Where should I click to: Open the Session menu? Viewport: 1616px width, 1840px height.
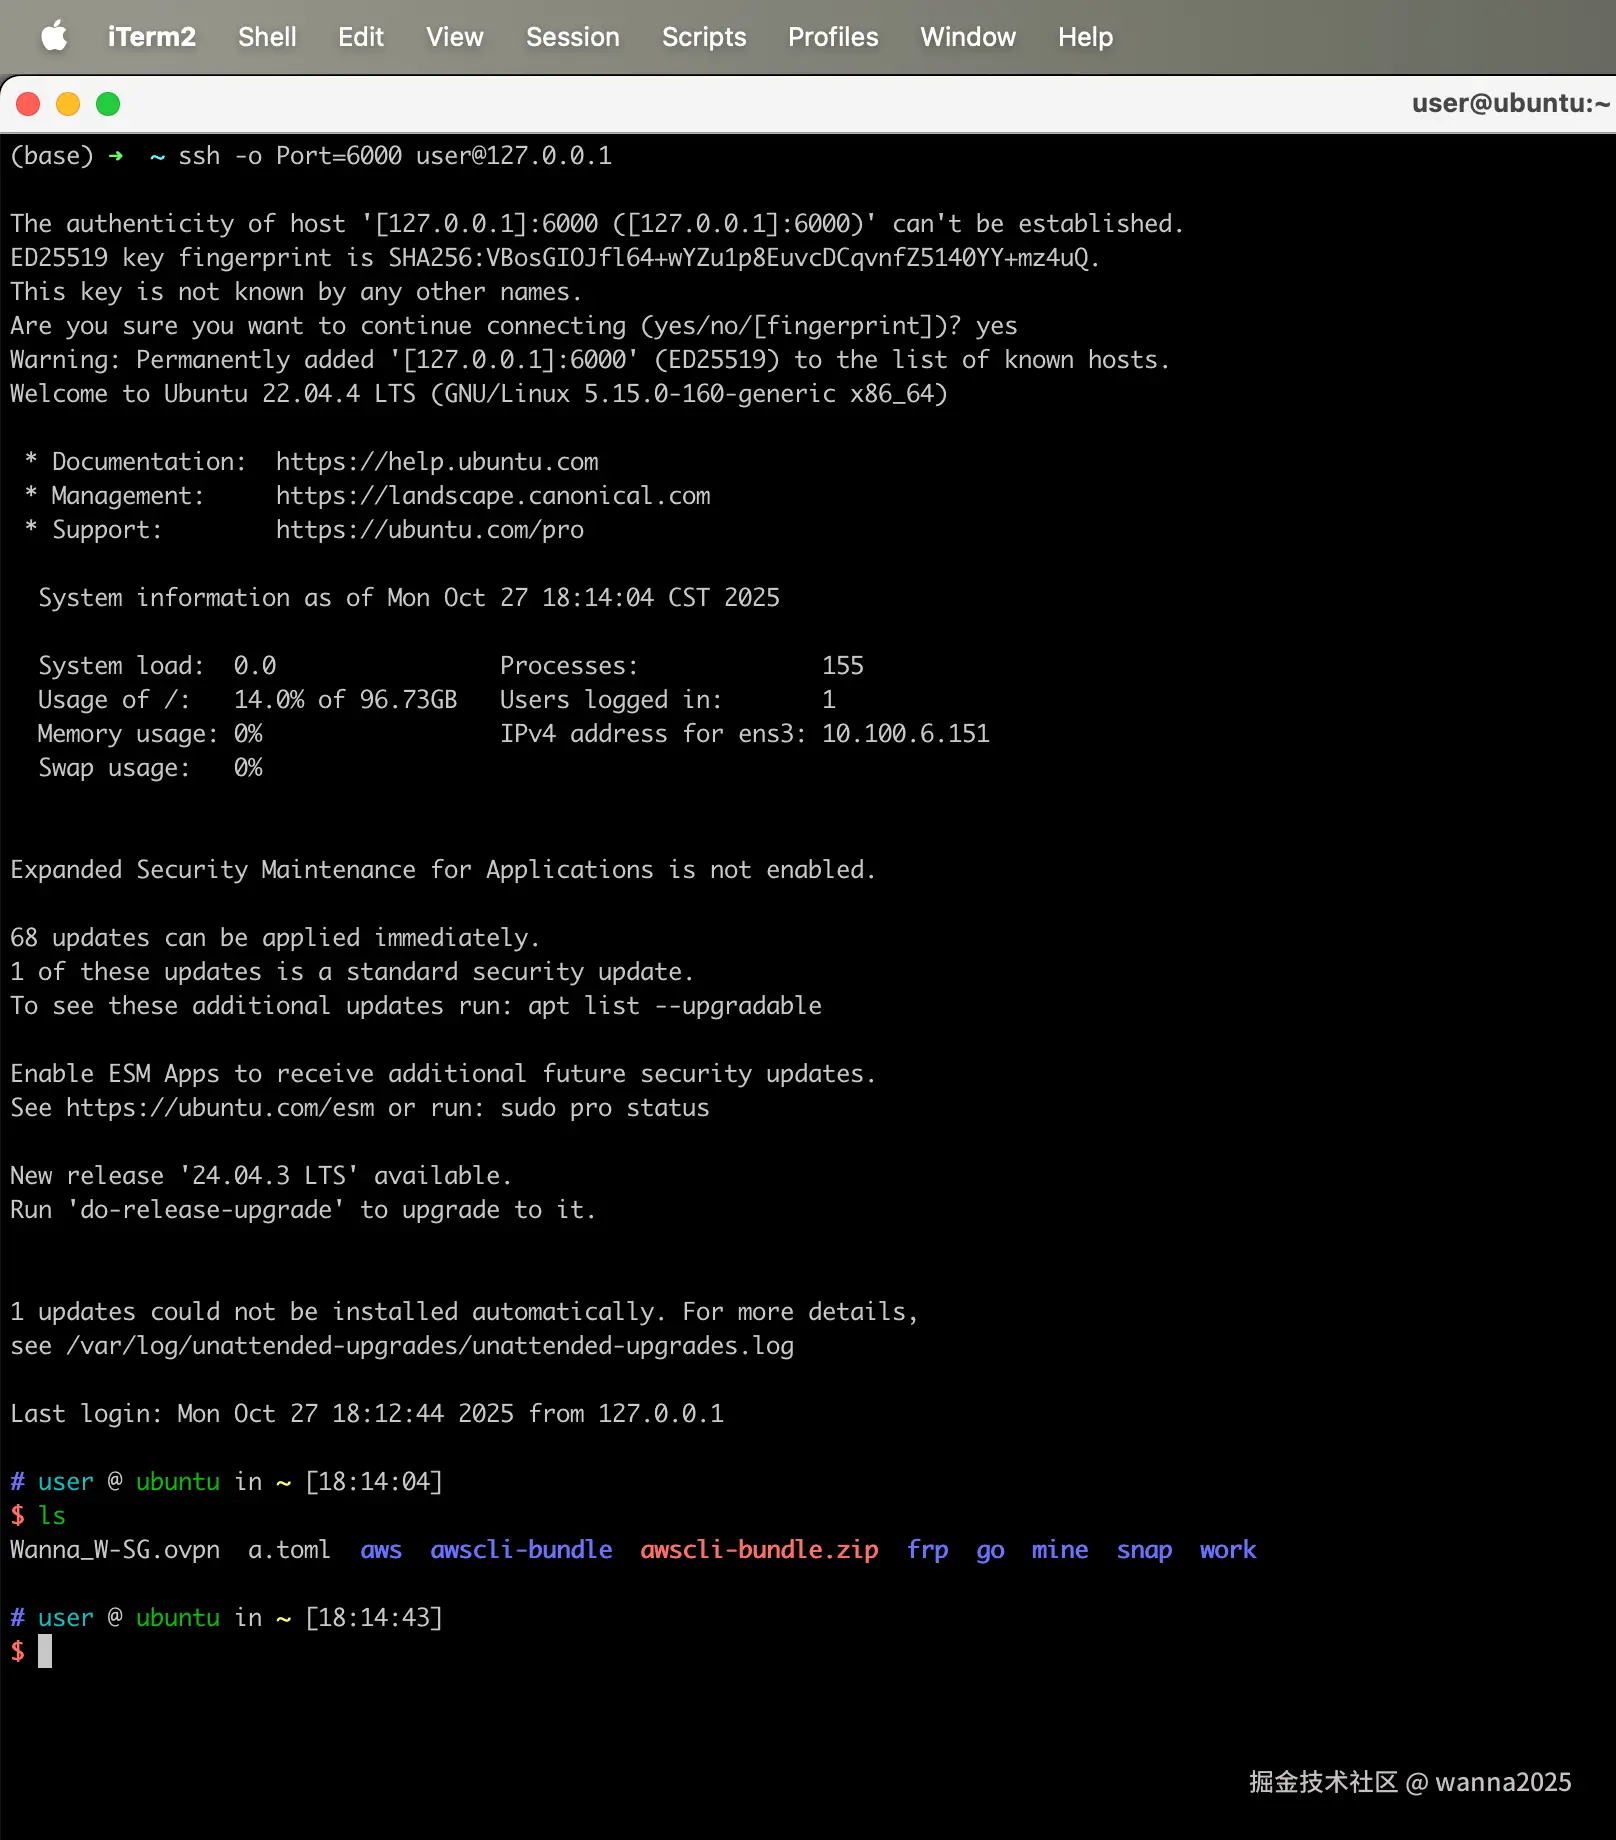pos(573,37)
